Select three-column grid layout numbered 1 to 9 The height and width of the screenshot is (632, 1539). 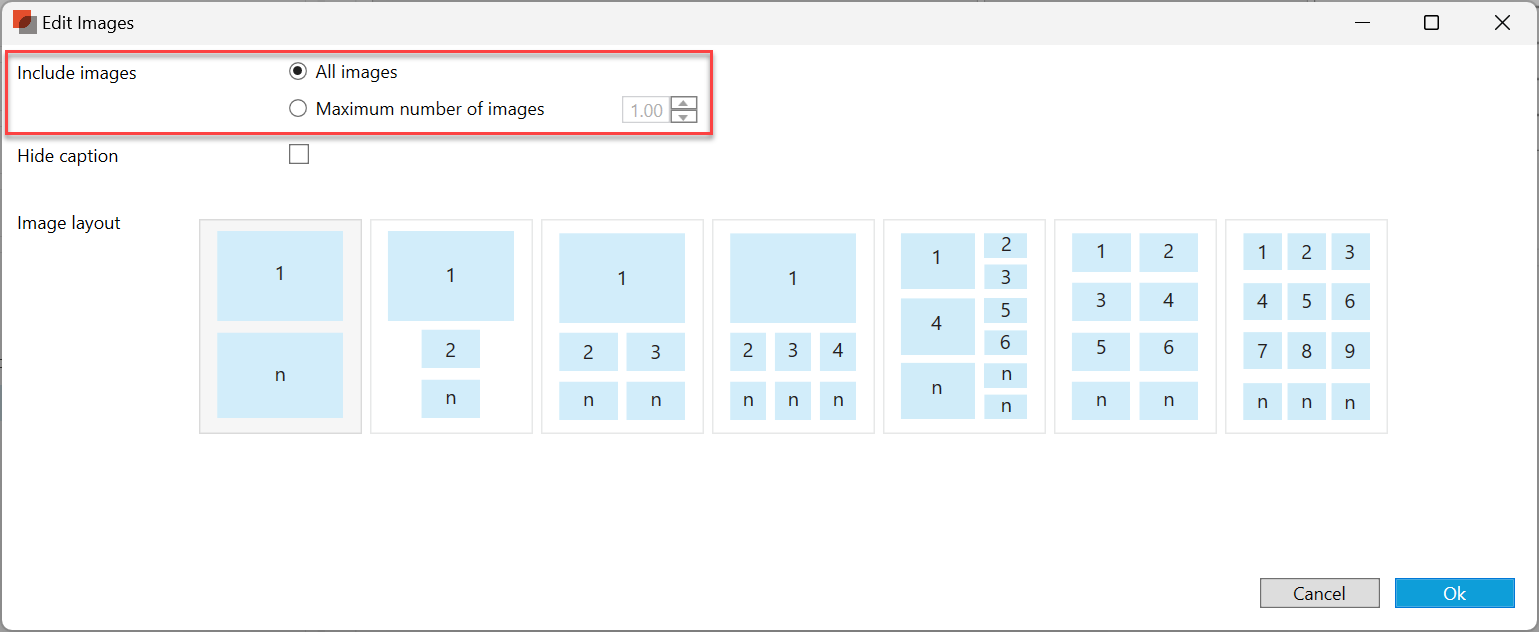1306,326
